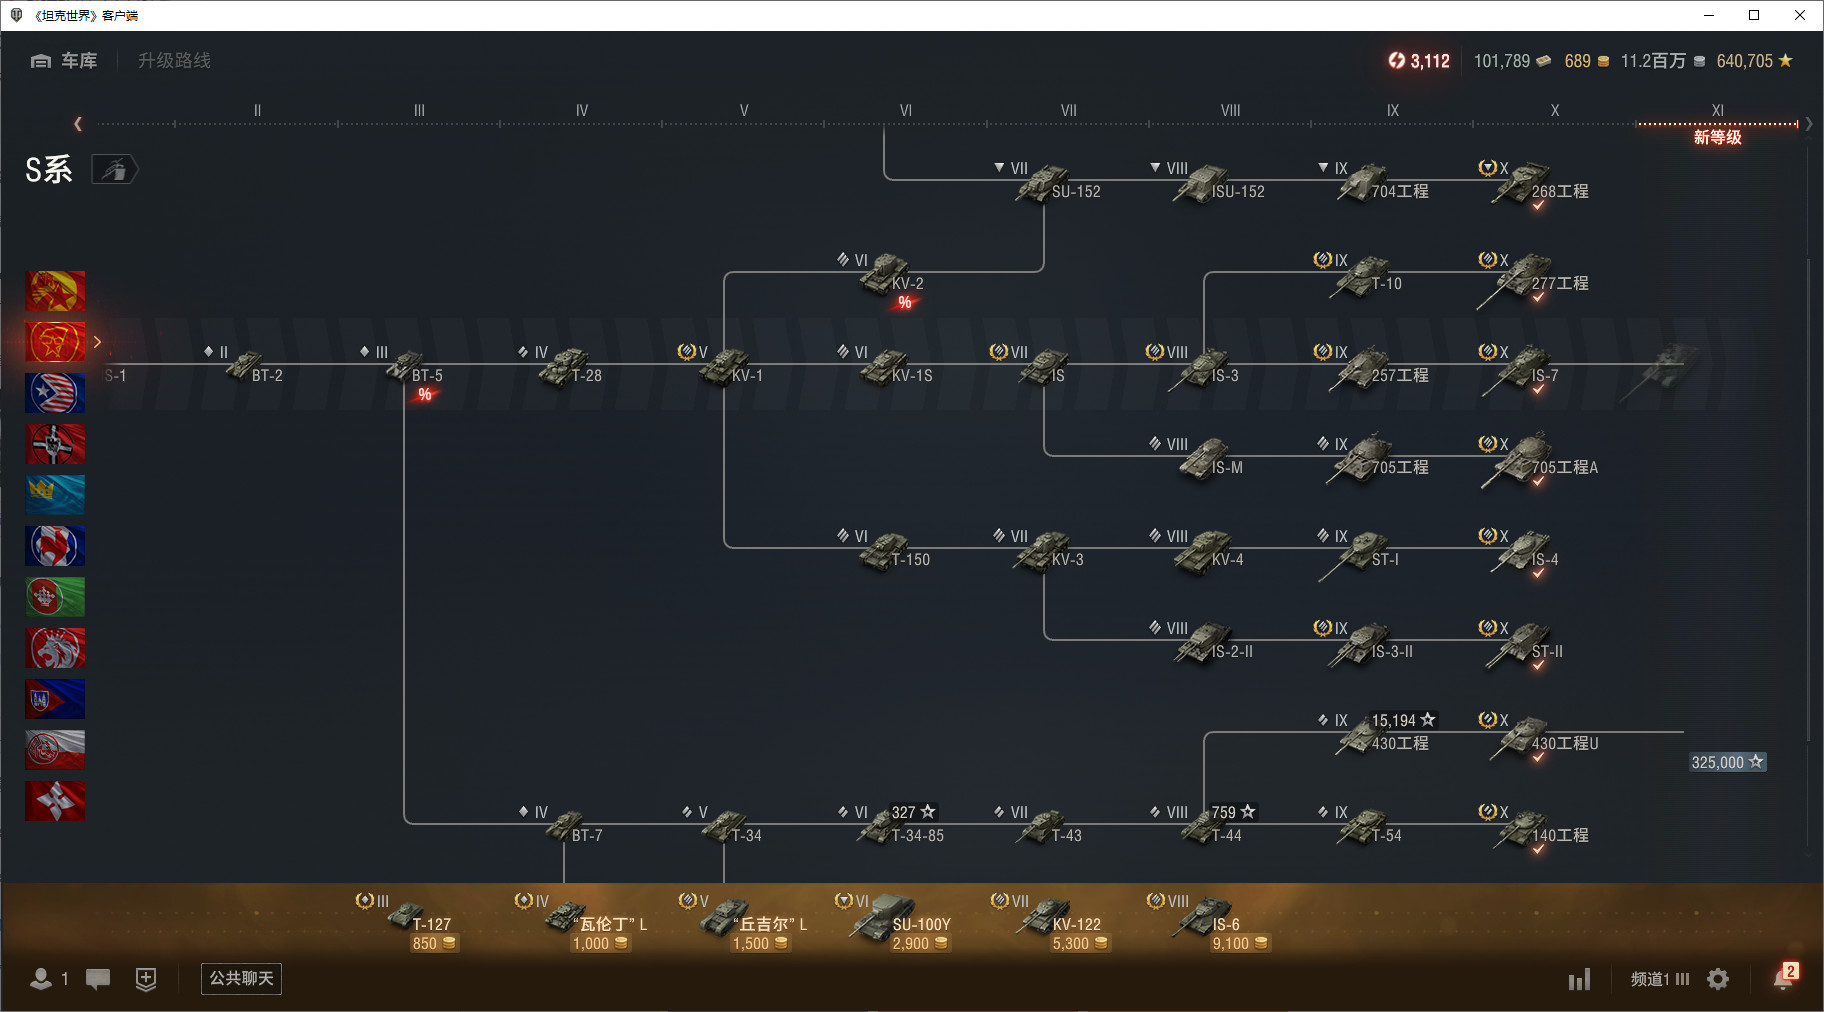Click the 公共聊天 public chat button
This screenshot has height=1012, width=1824.
pyautogui.click(x=241, y=979)
